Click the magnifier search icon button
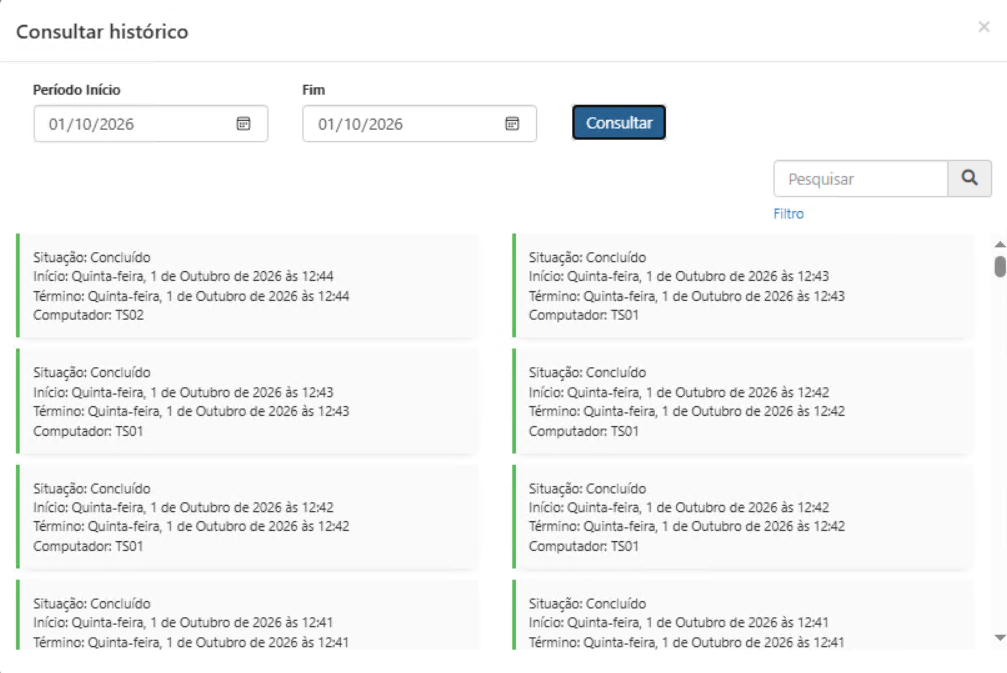 coord(970,179)
